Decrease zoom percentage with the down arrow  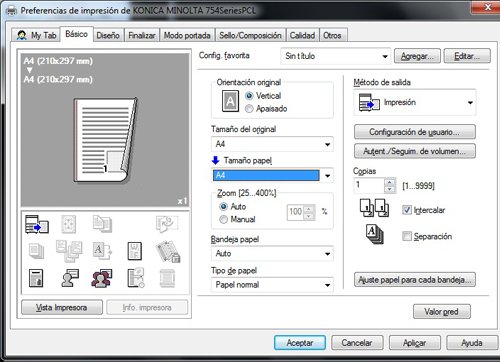click(309, 216)
